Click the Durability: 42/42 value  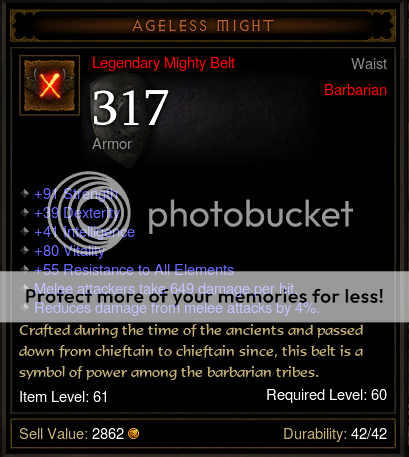[x=335, y=434]
